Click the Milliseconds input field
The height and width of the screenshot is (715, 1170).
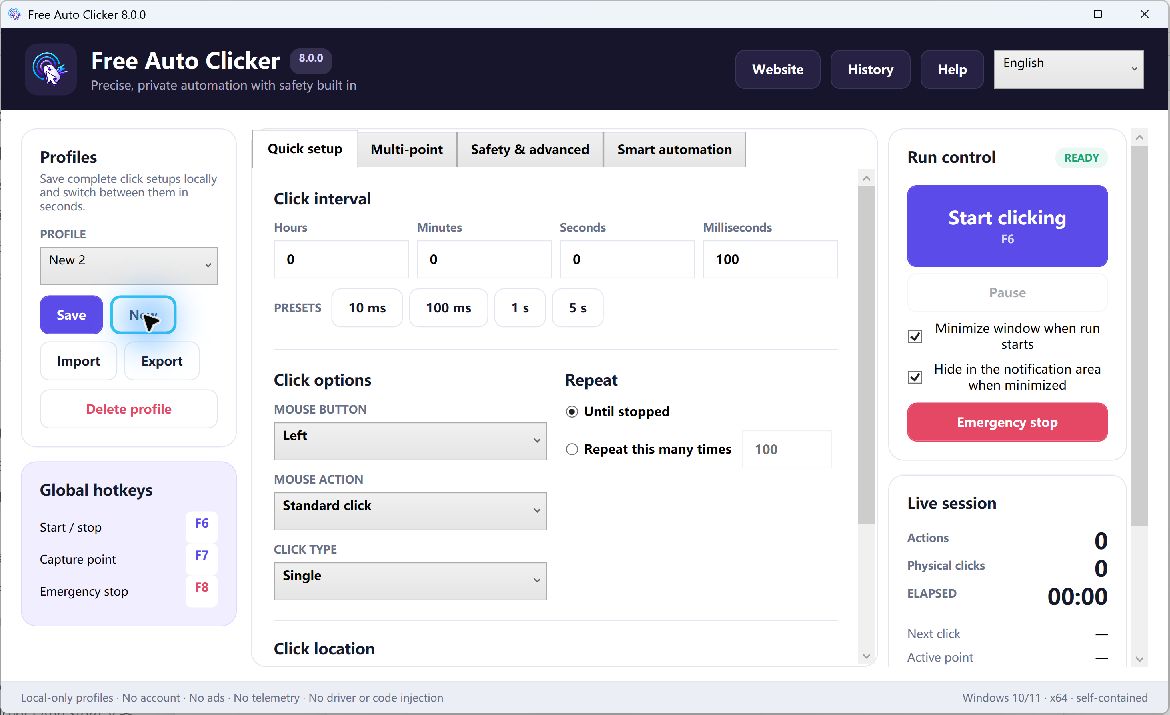pos(770,259)
